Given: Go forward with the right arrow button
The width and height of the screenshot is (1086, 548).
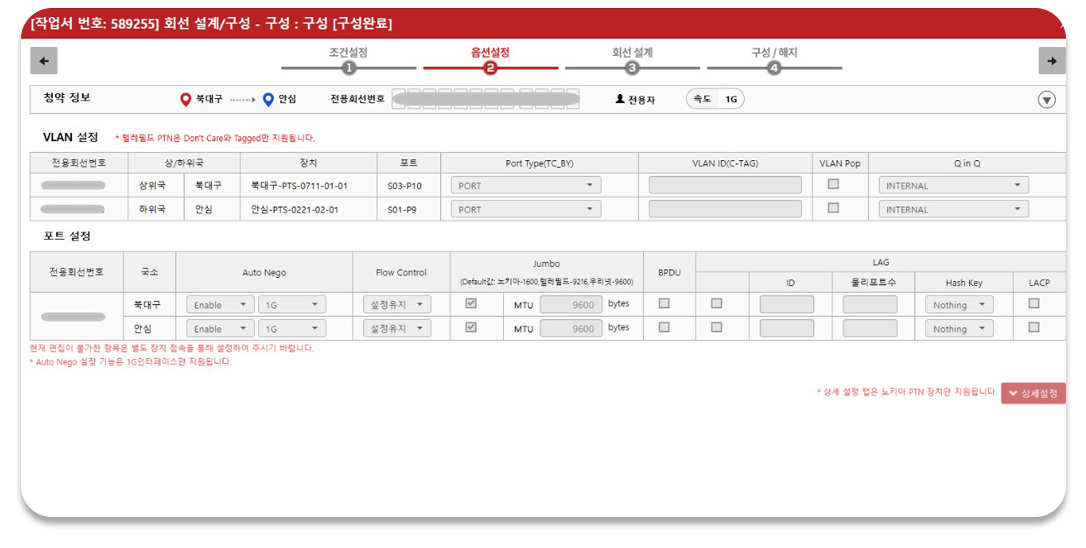Looking at the screenshot, I should (x=1051, y=61).
